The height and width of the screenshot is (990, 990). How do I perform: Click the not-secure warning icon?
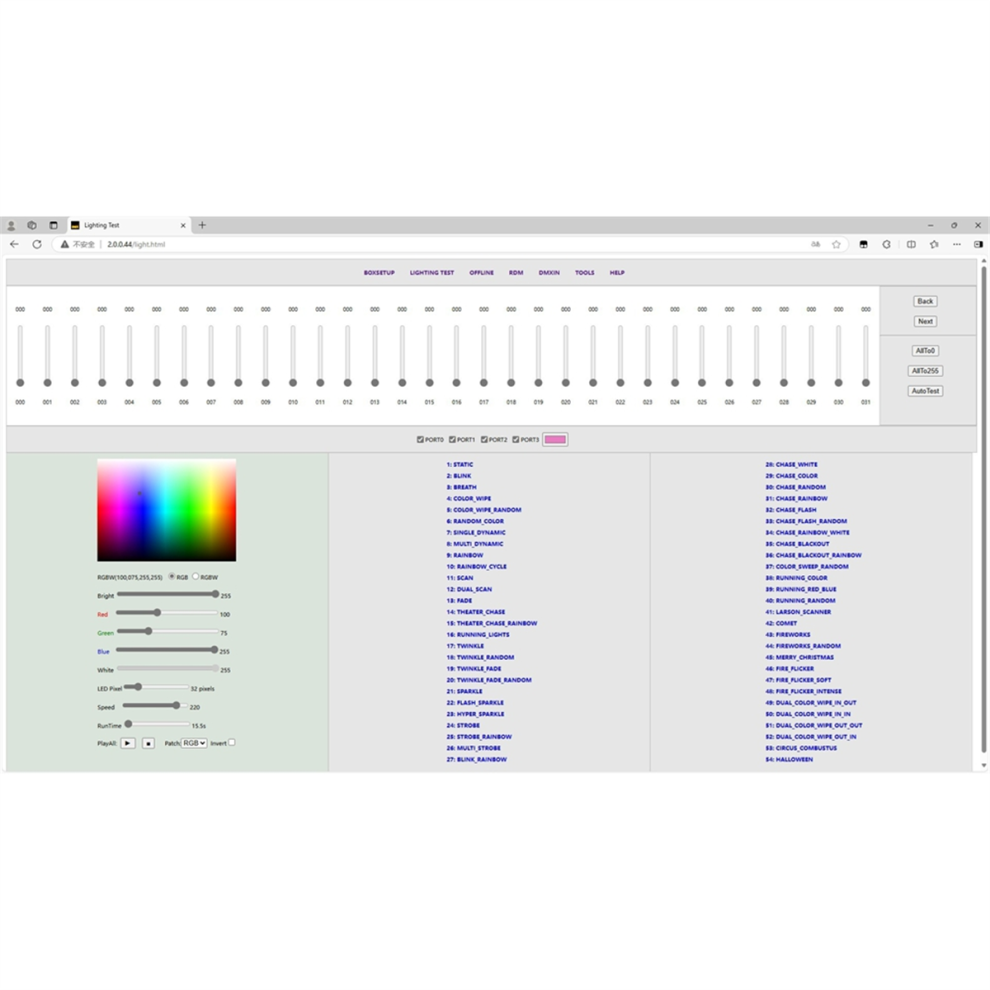pyautogui.click(x=64, y=244)
